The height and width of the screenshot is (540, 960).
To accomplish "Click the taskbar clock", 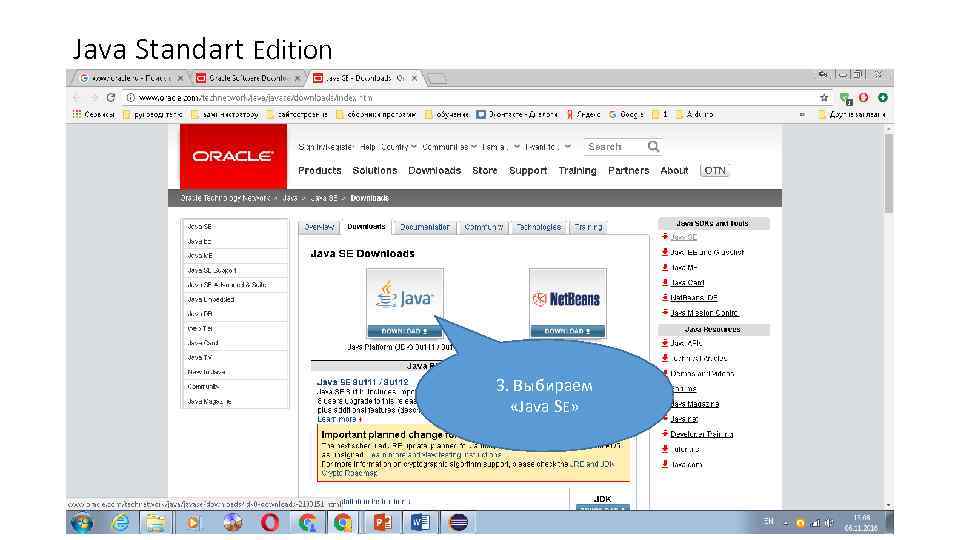I will tap(861, 522).
